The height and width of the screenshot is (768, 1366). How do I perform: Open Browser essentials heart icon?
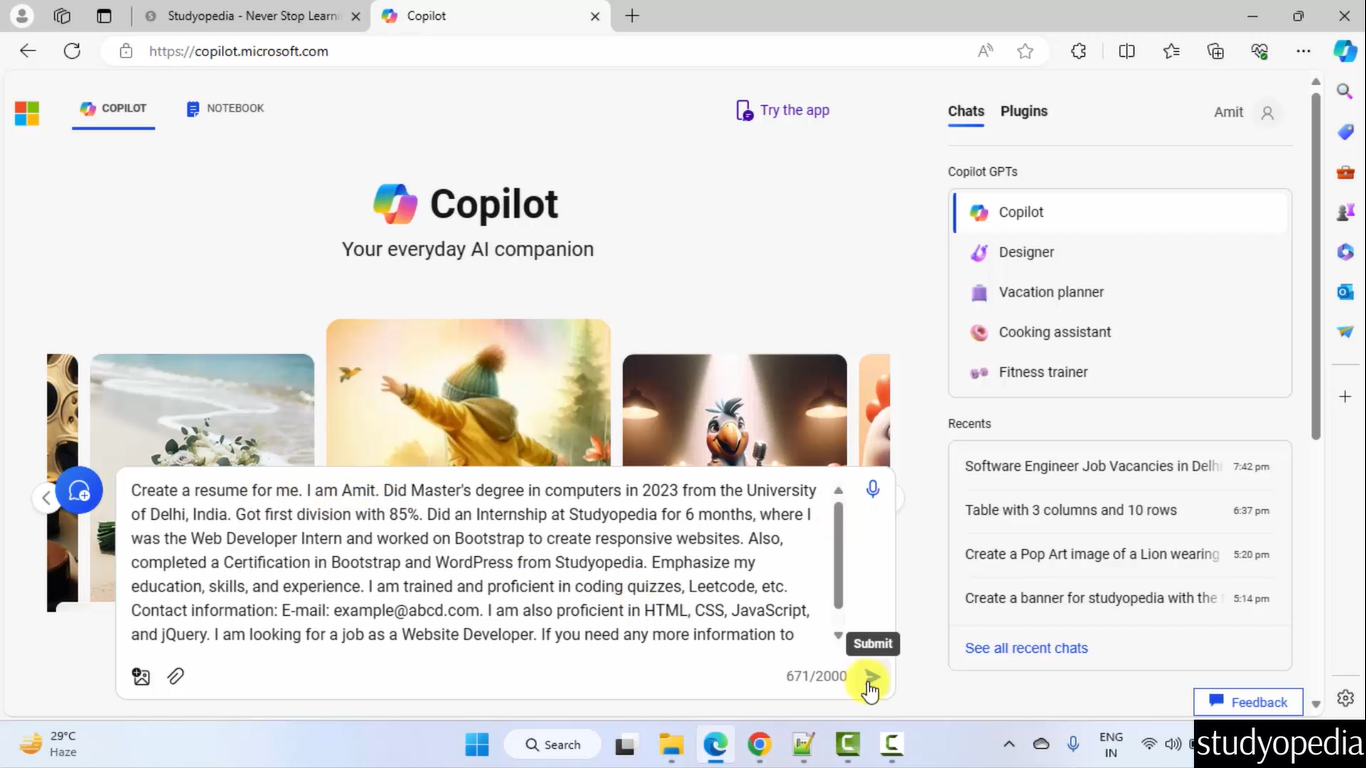pos(1259,51)
